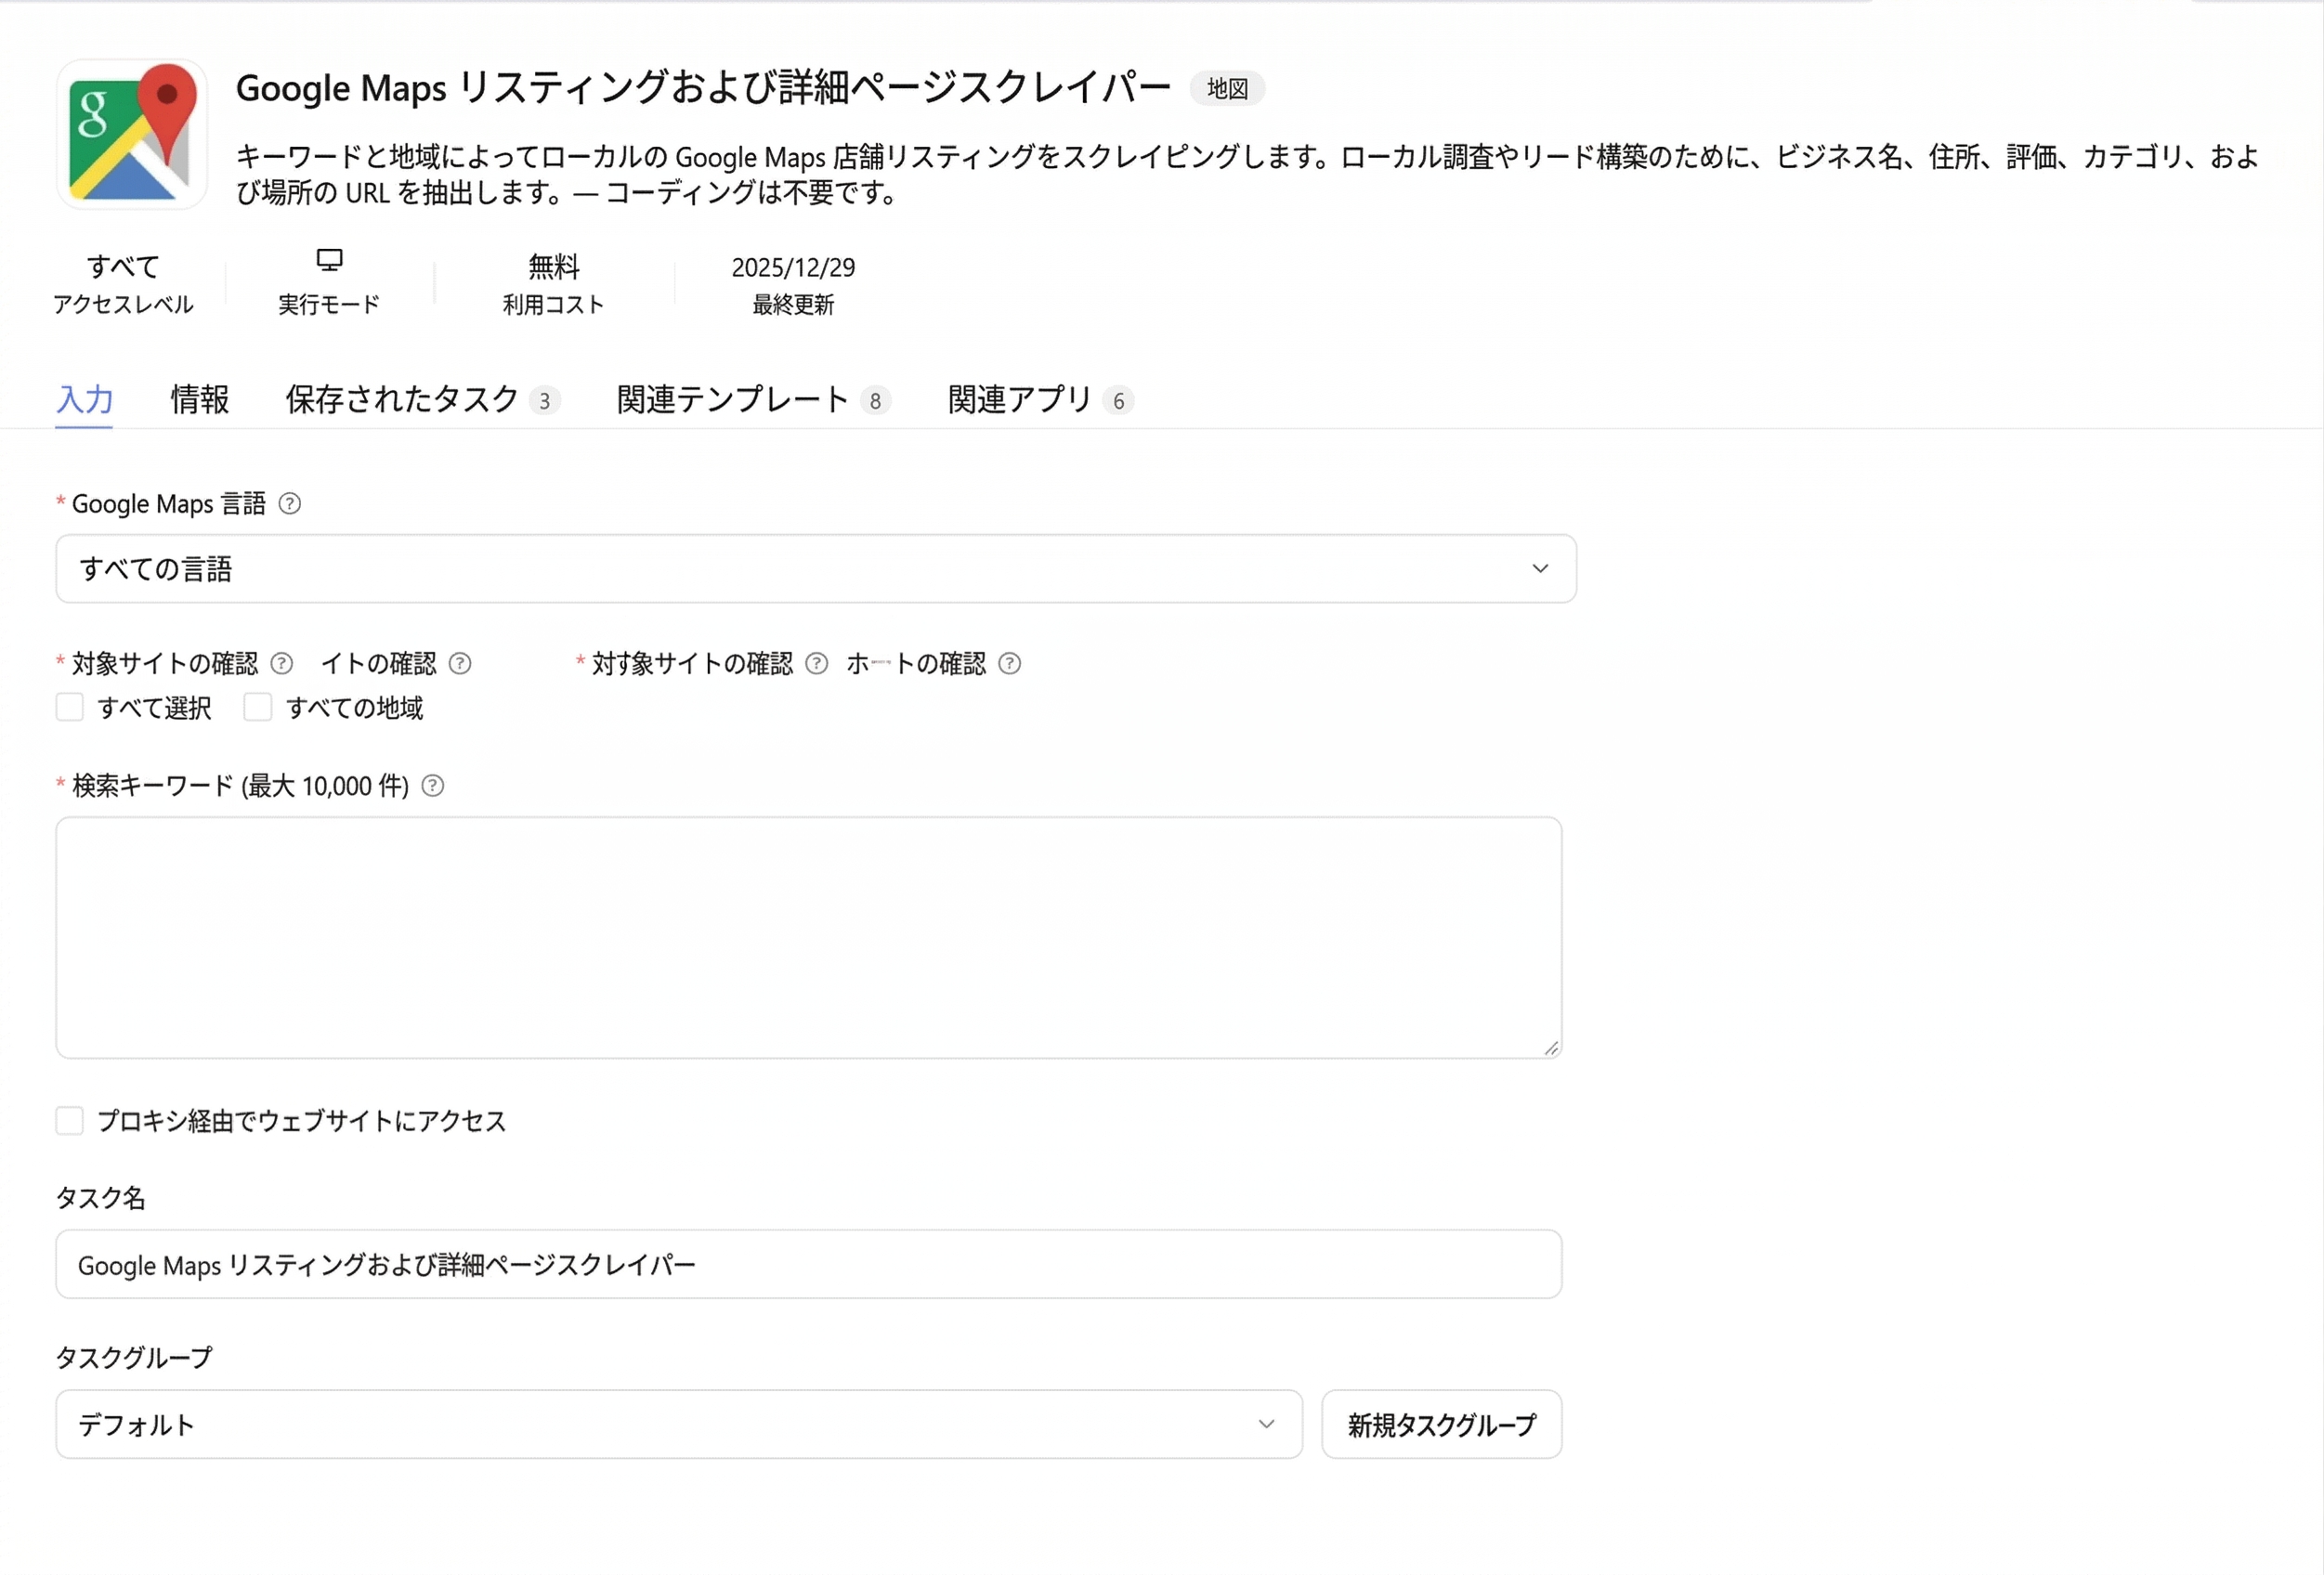Click the help icon beside イトの確認
The height and width of the screenshot is (1575, 2324).
pos(460,663)
